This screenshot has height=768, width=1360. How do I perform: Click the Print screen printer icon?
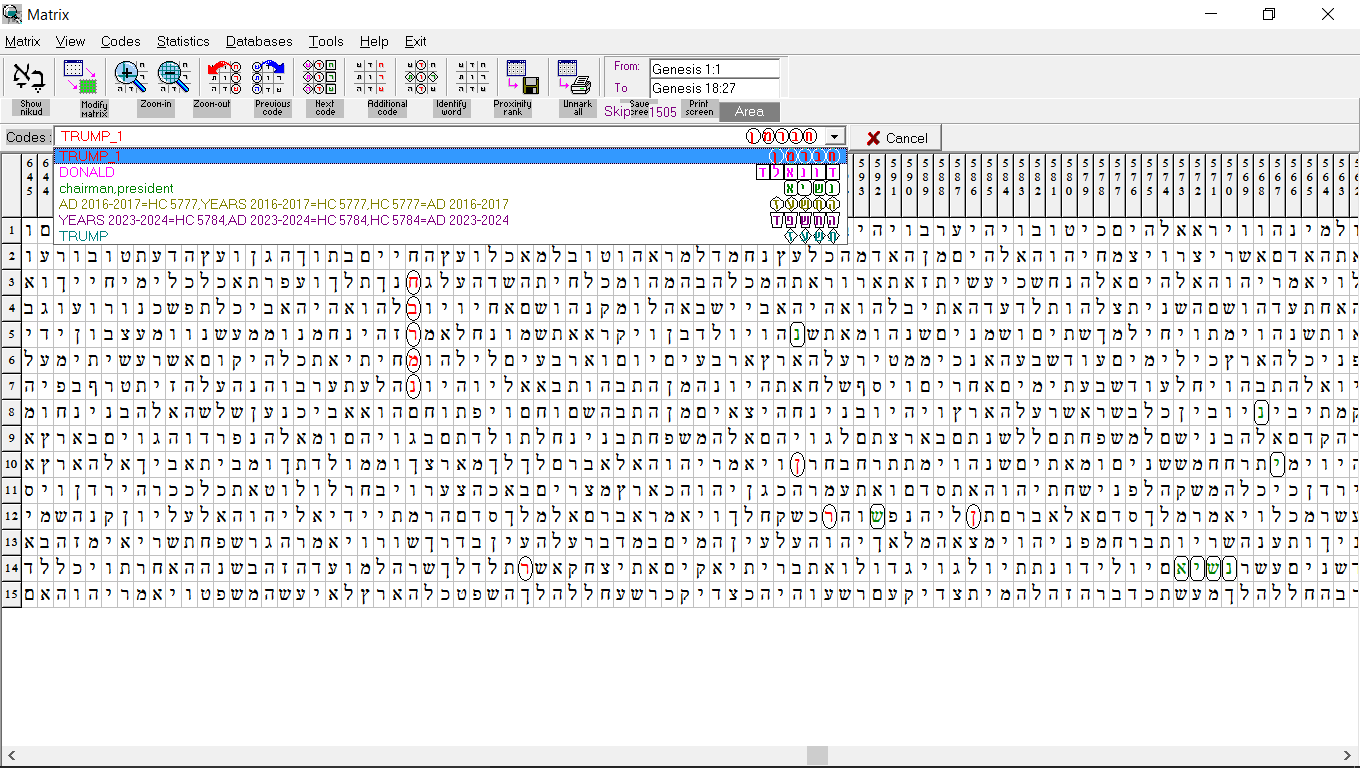pos(575,76)
